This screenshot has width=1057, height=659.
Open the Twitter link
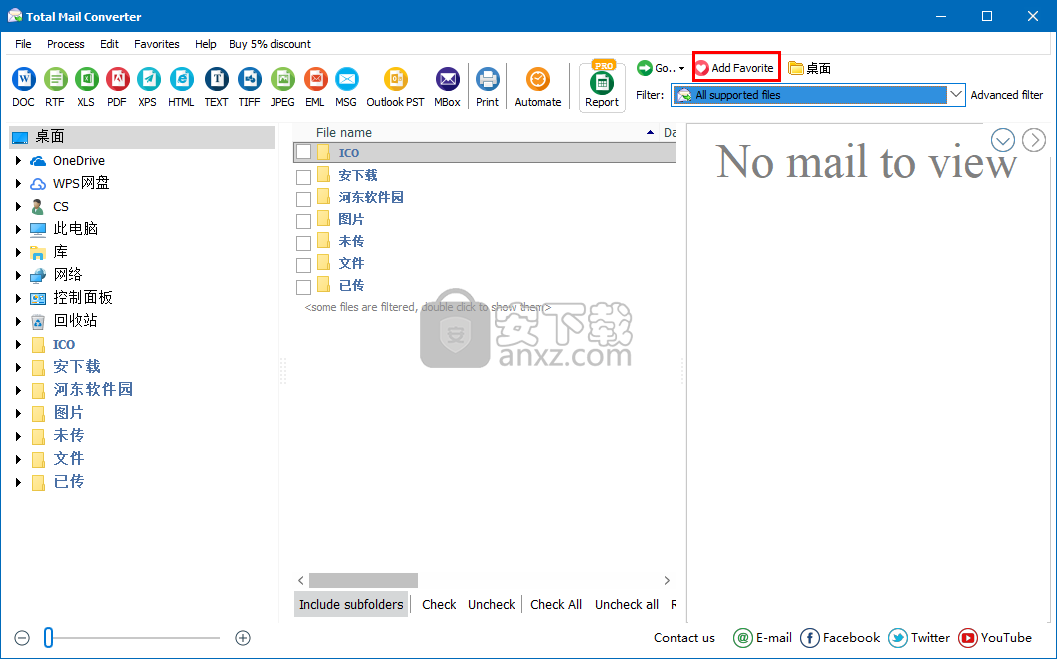919,637
